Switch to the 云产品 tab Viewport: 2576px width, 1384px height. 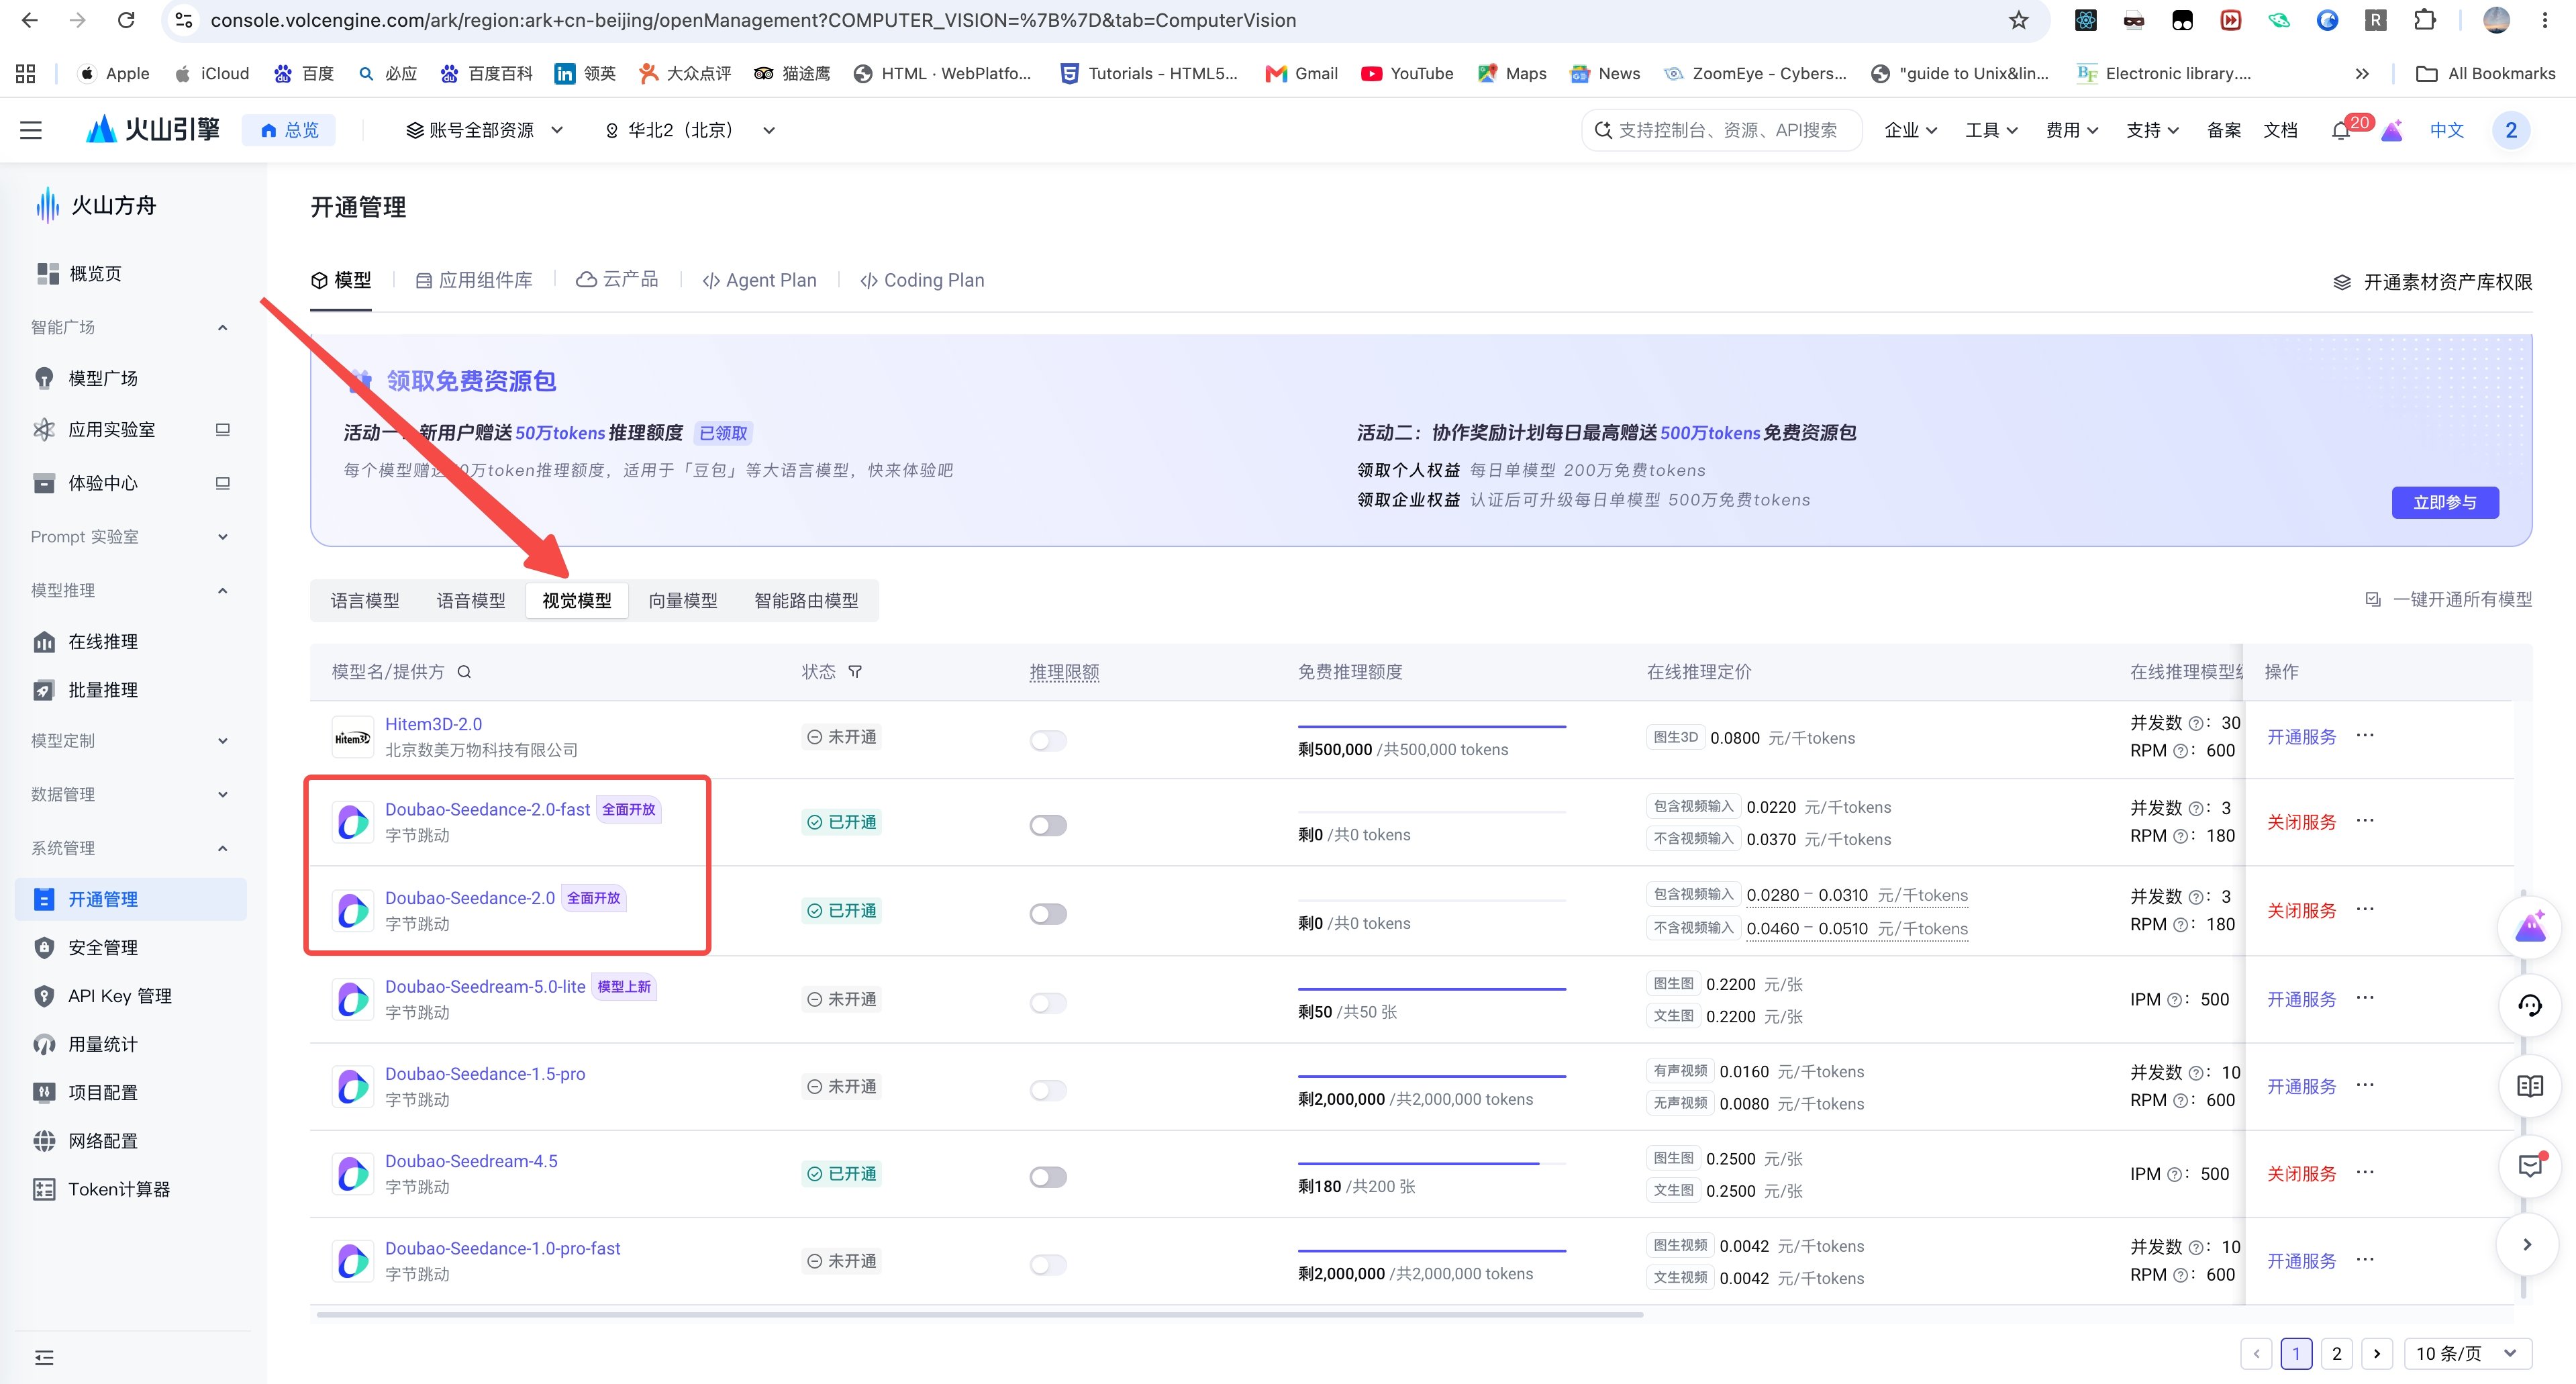[x=617, y=280]
